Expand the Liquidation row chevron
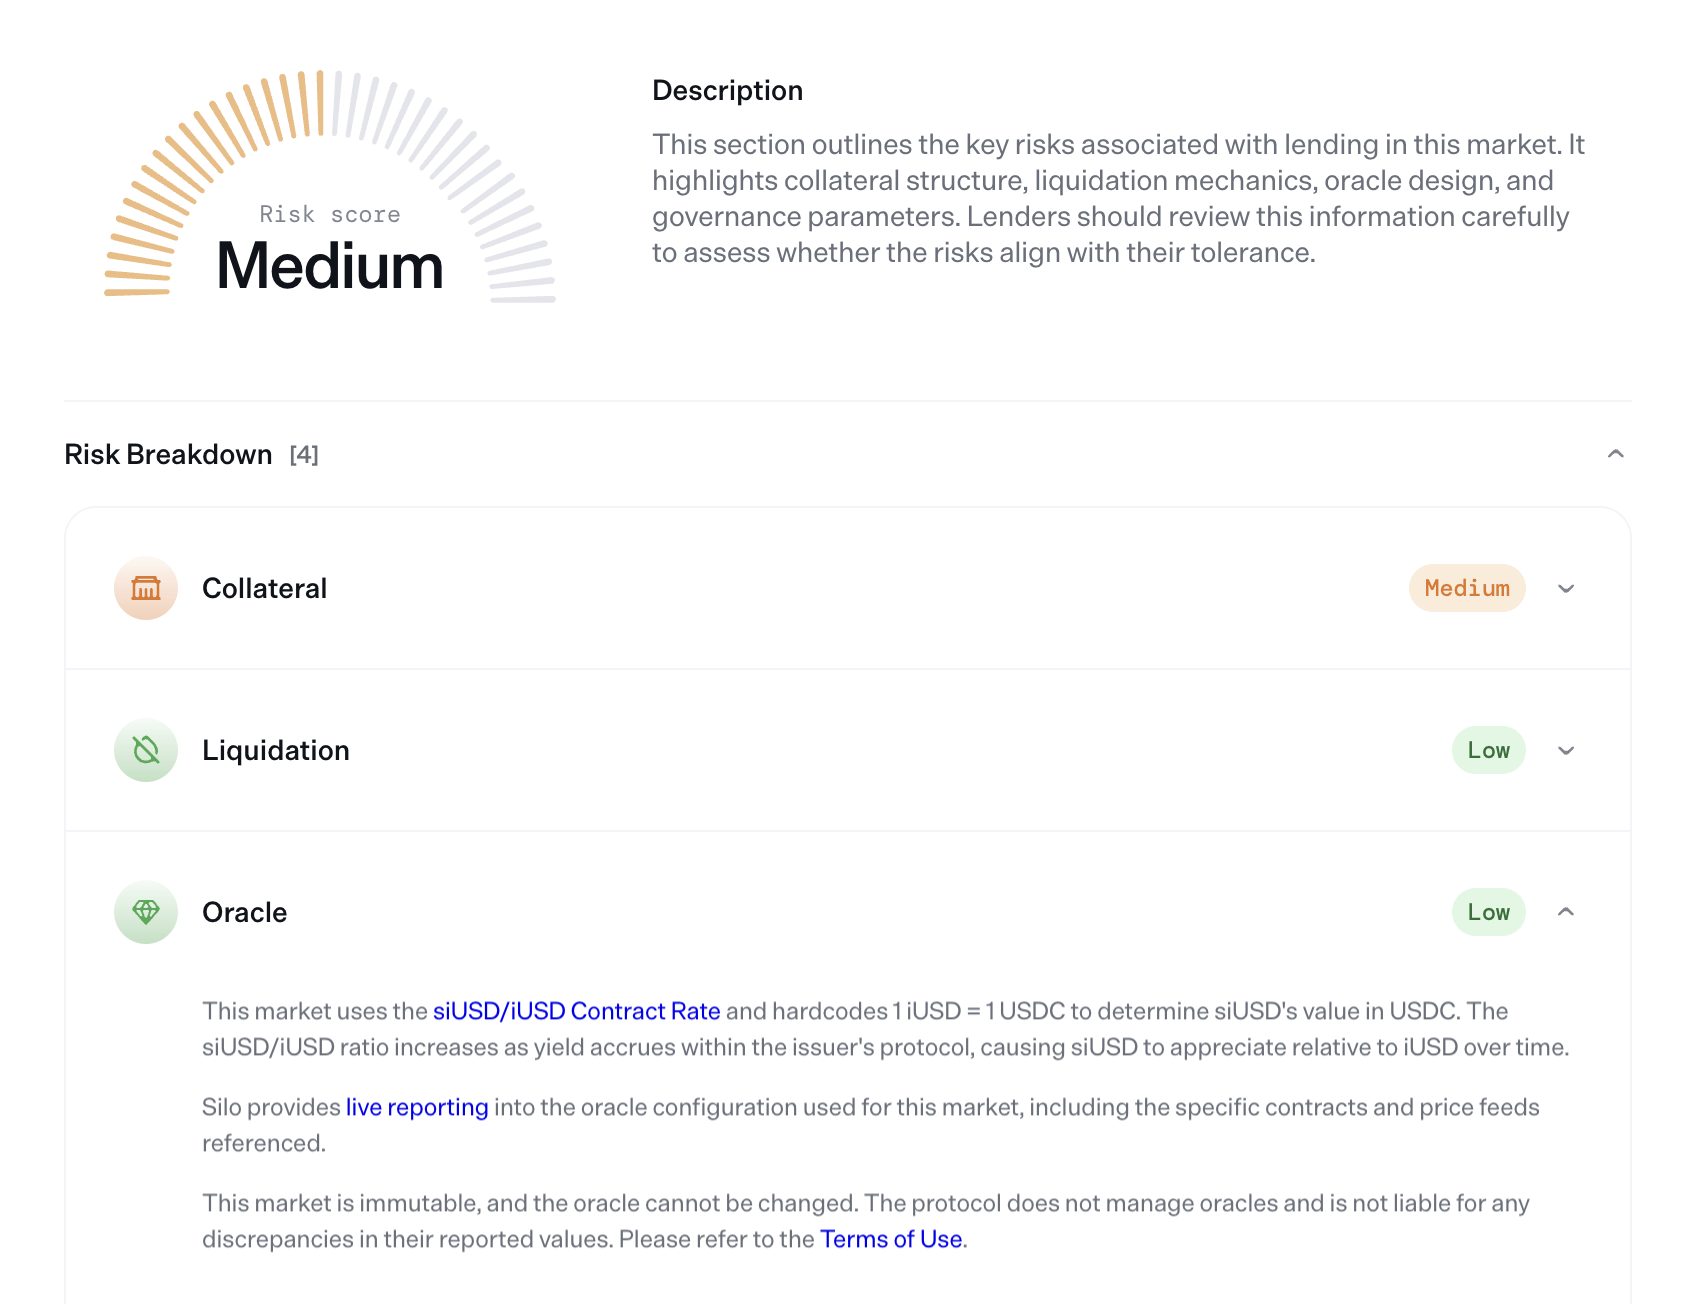This screenshot has width=1696, height=1304. click(1566, 751)
